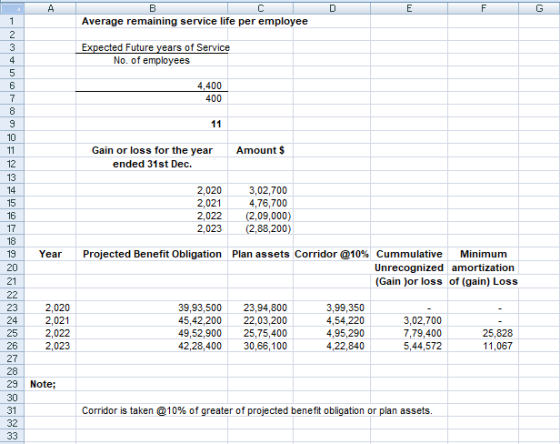Select row 23 header

(x=12, y=308)
